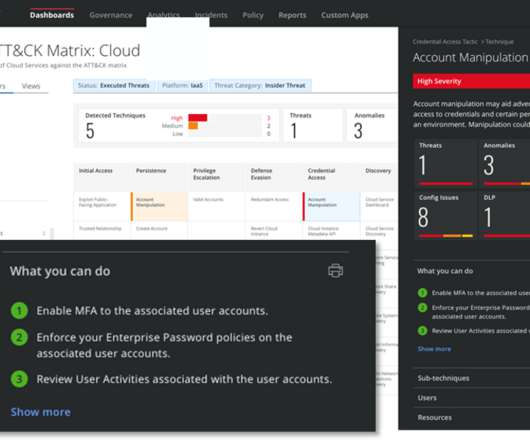Open the Anomalies tile in the dark side panel
This screenshot has height=442, width=530.
504,163
